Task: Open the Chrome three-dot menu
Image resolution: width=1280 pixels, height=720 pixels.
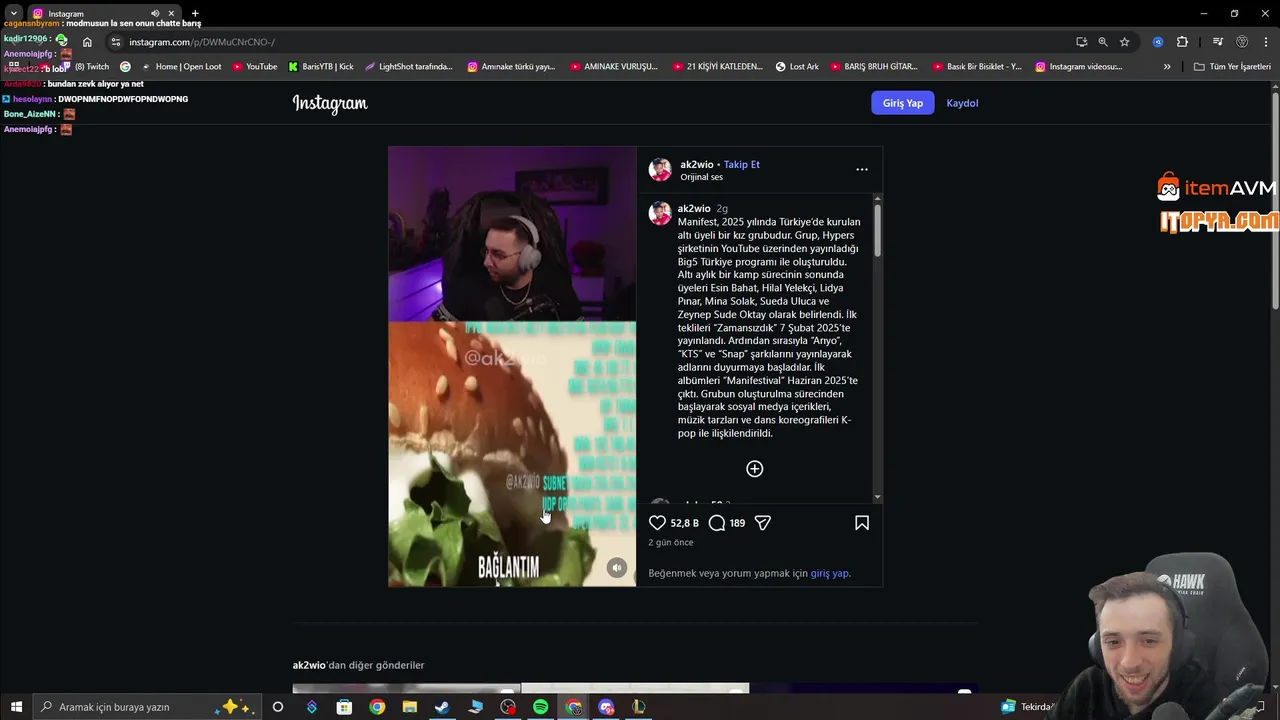Action: click(1267, 42)
